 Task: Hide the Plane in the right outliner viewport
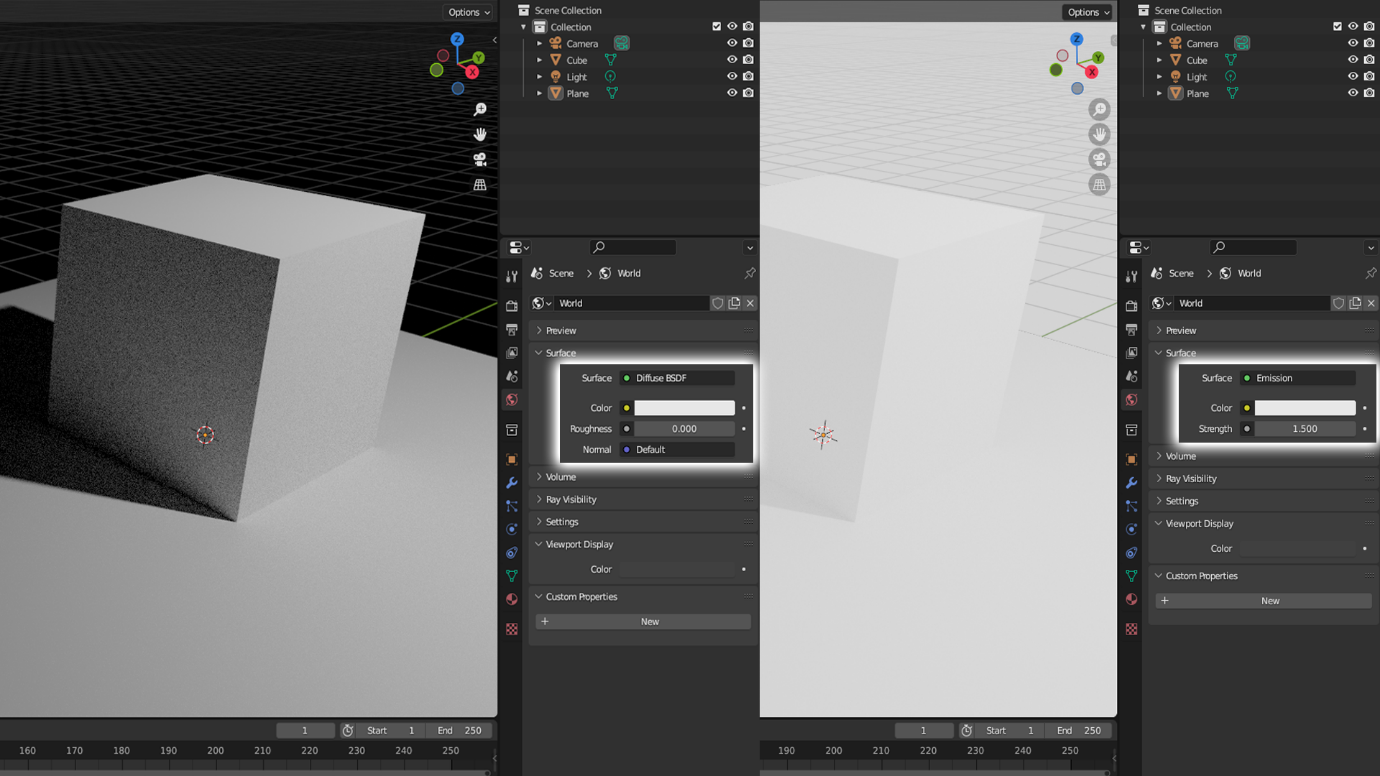1353,93
